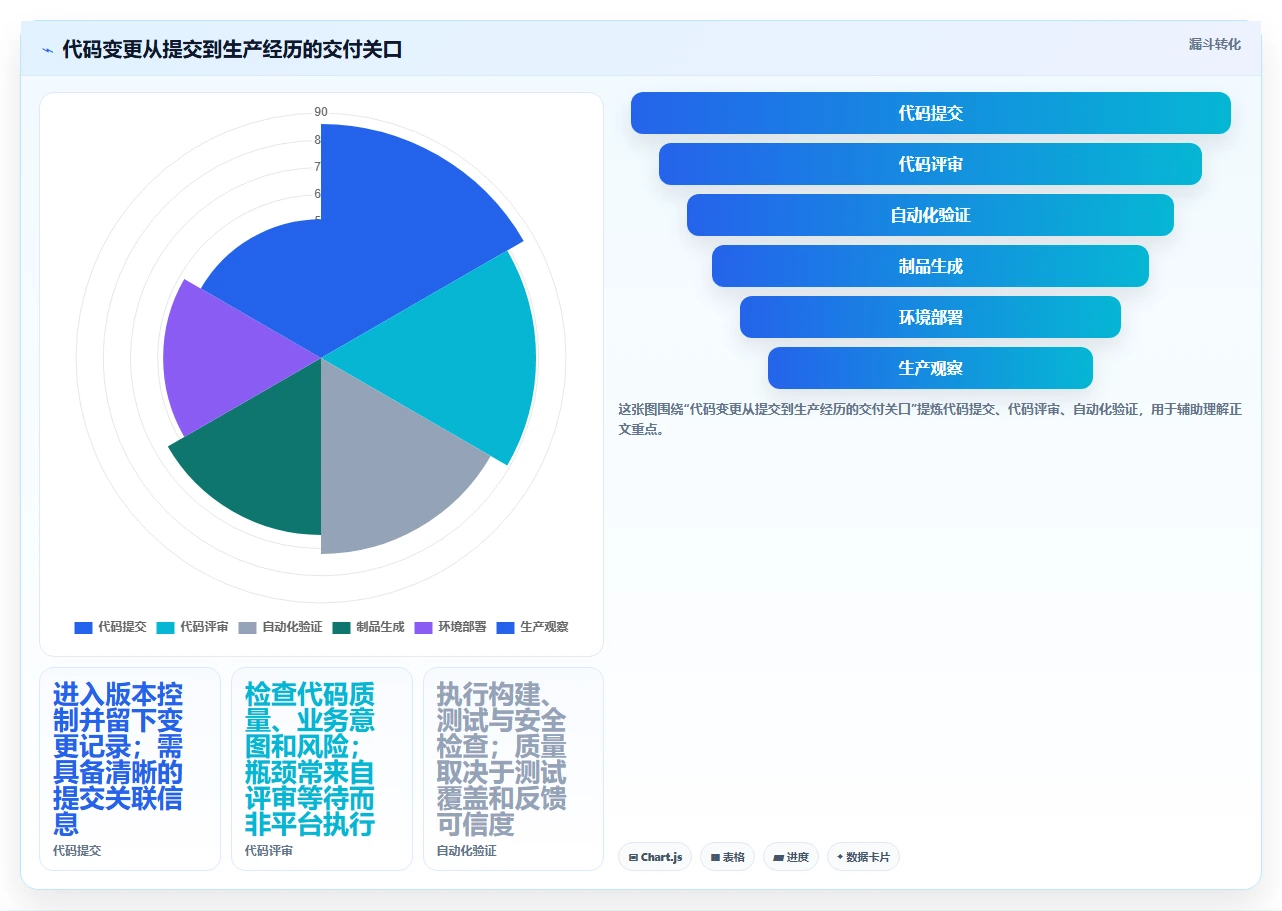
Task: Toggle the 代码提交 legend color swatch
Action: coord(83,627)
